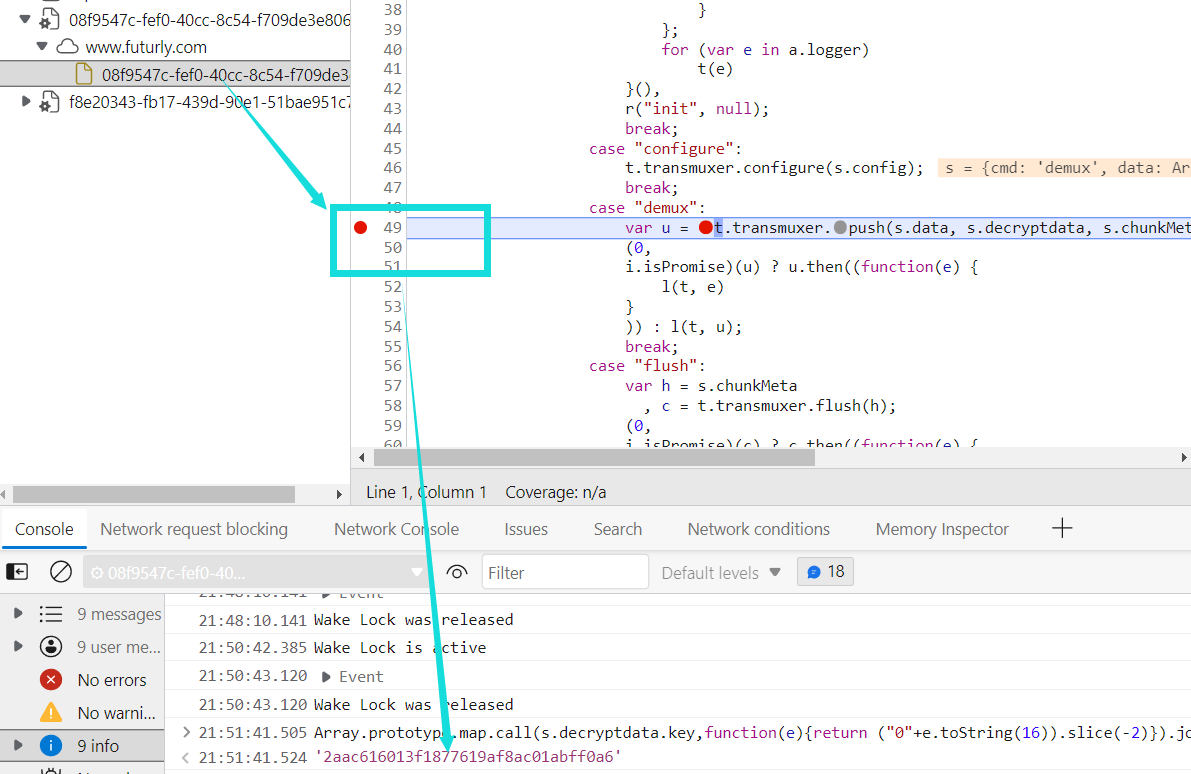Select the No errors red X filter
This screenshot has height=774, width=1191.
point(51,679)
